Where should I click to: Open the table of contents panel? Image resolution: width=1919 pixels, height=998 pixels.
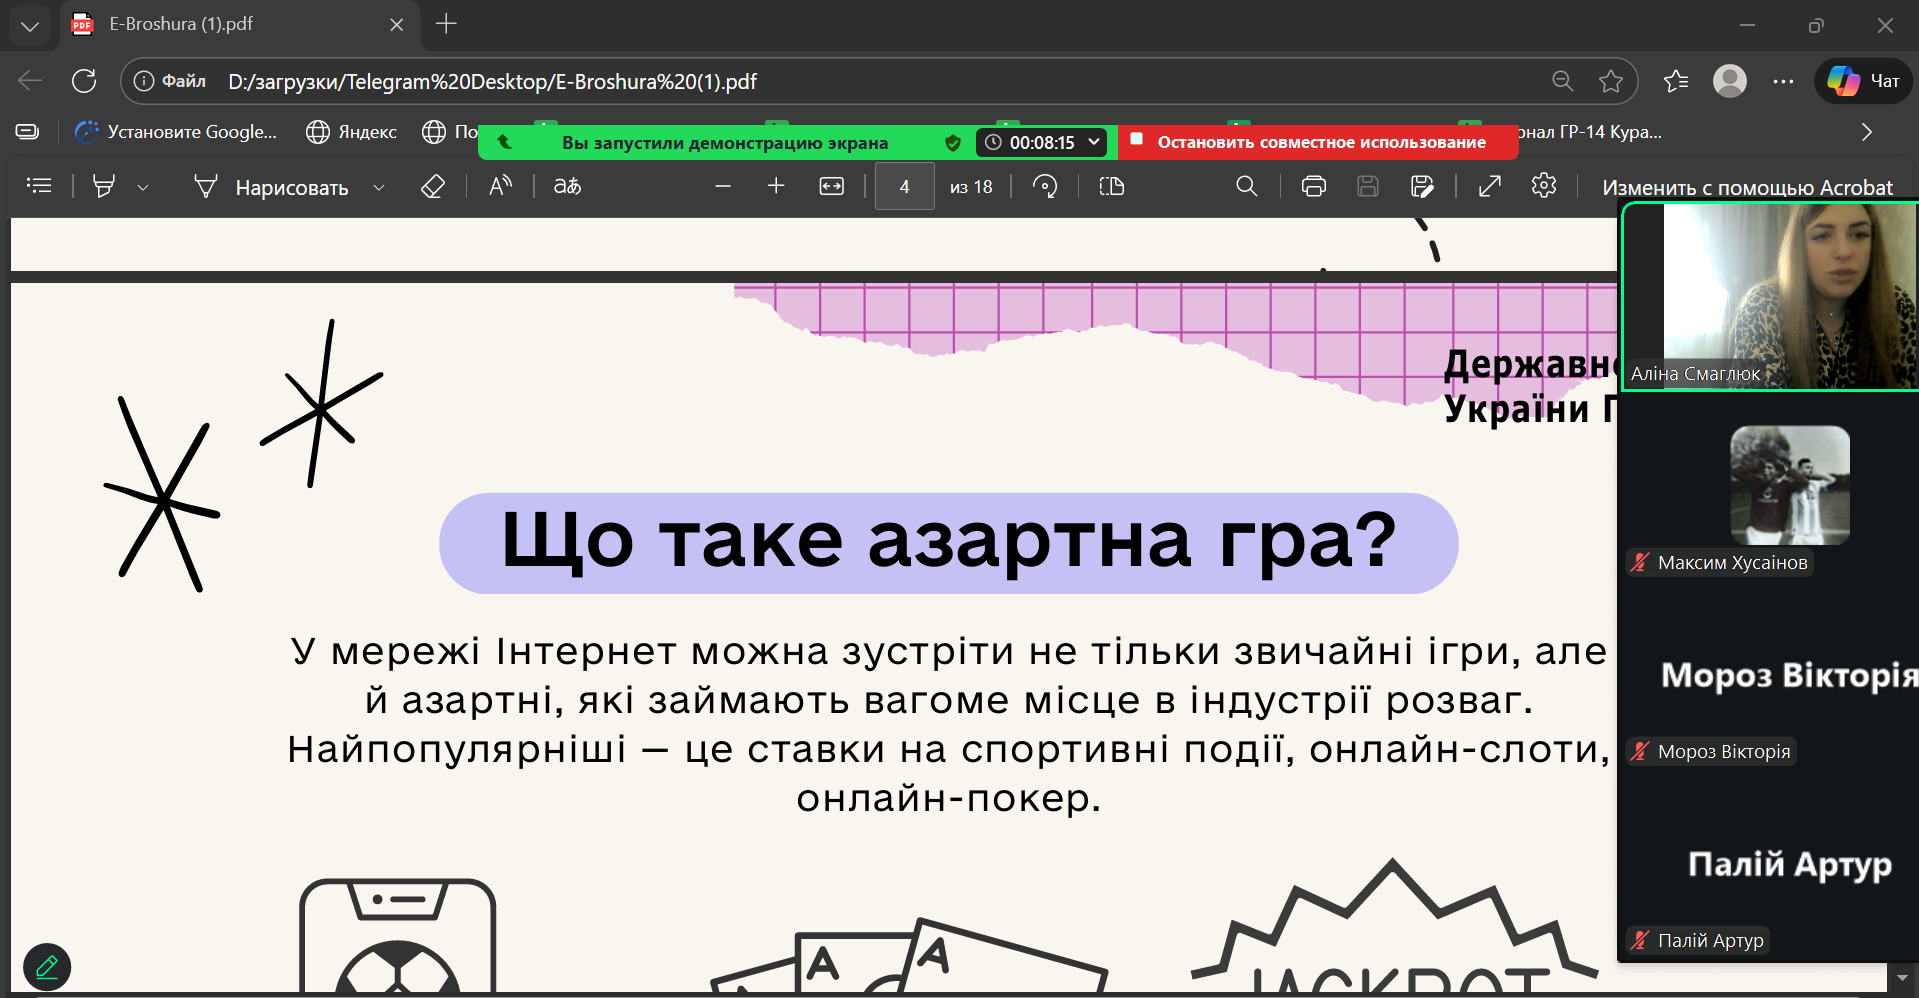(39, 186)
